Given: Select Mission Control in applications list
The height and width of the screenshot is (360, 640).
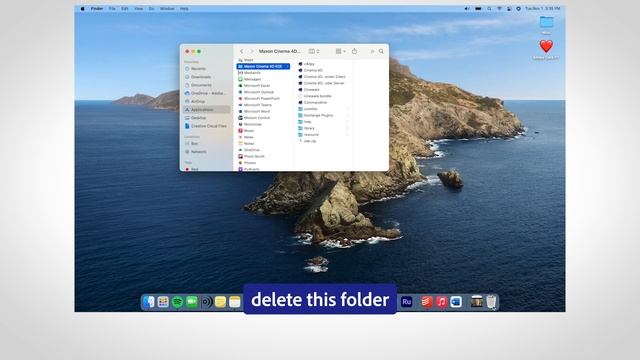Looking at the screenshot, I should 257,118.
